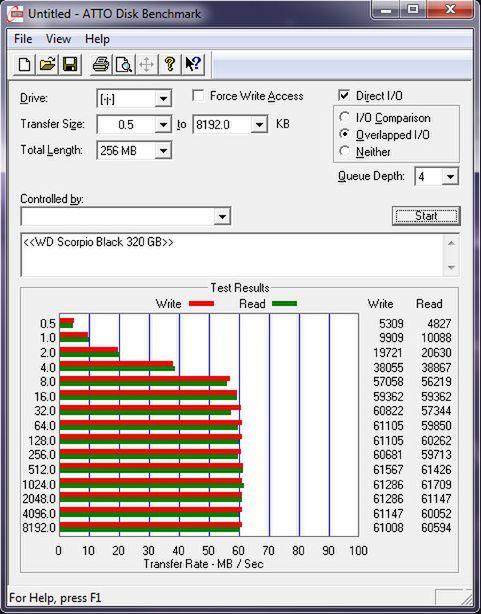This screenshot has height=614, width=481.
Task: Select the Neither radio option
Action: coord(345,151)
